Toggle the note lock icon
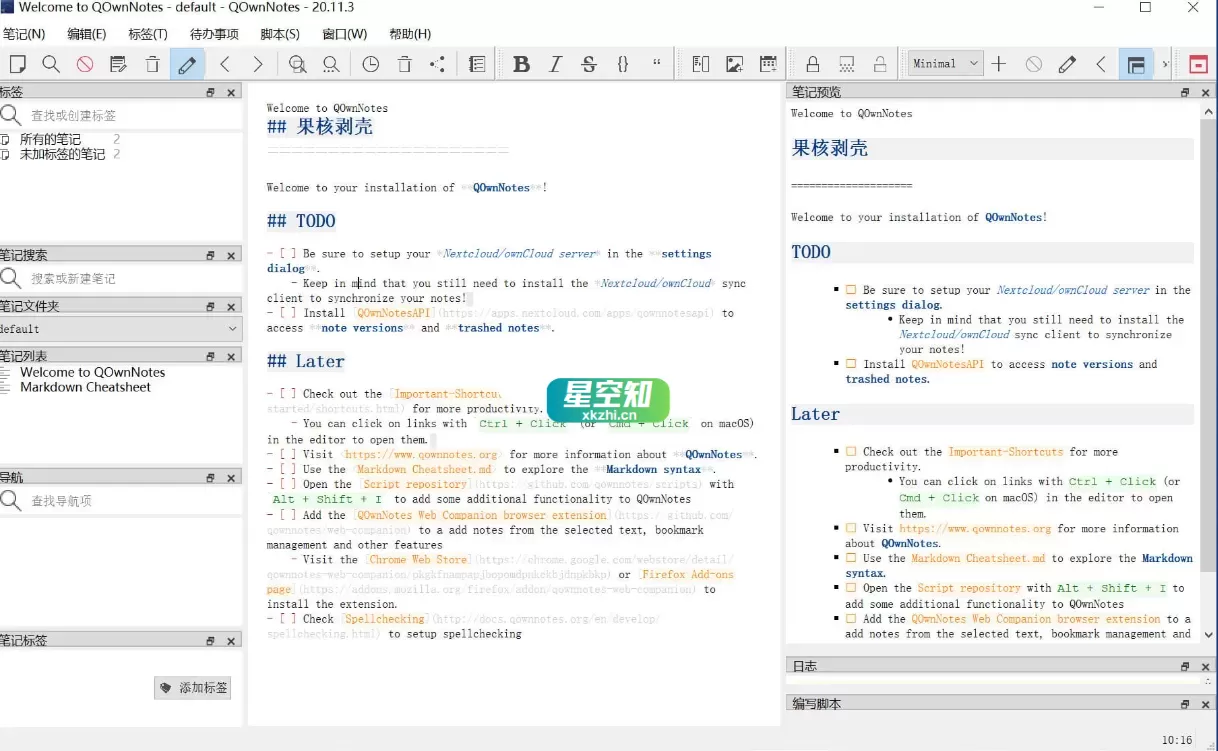Screen dimensions: 1218x751 click(814, 63)
